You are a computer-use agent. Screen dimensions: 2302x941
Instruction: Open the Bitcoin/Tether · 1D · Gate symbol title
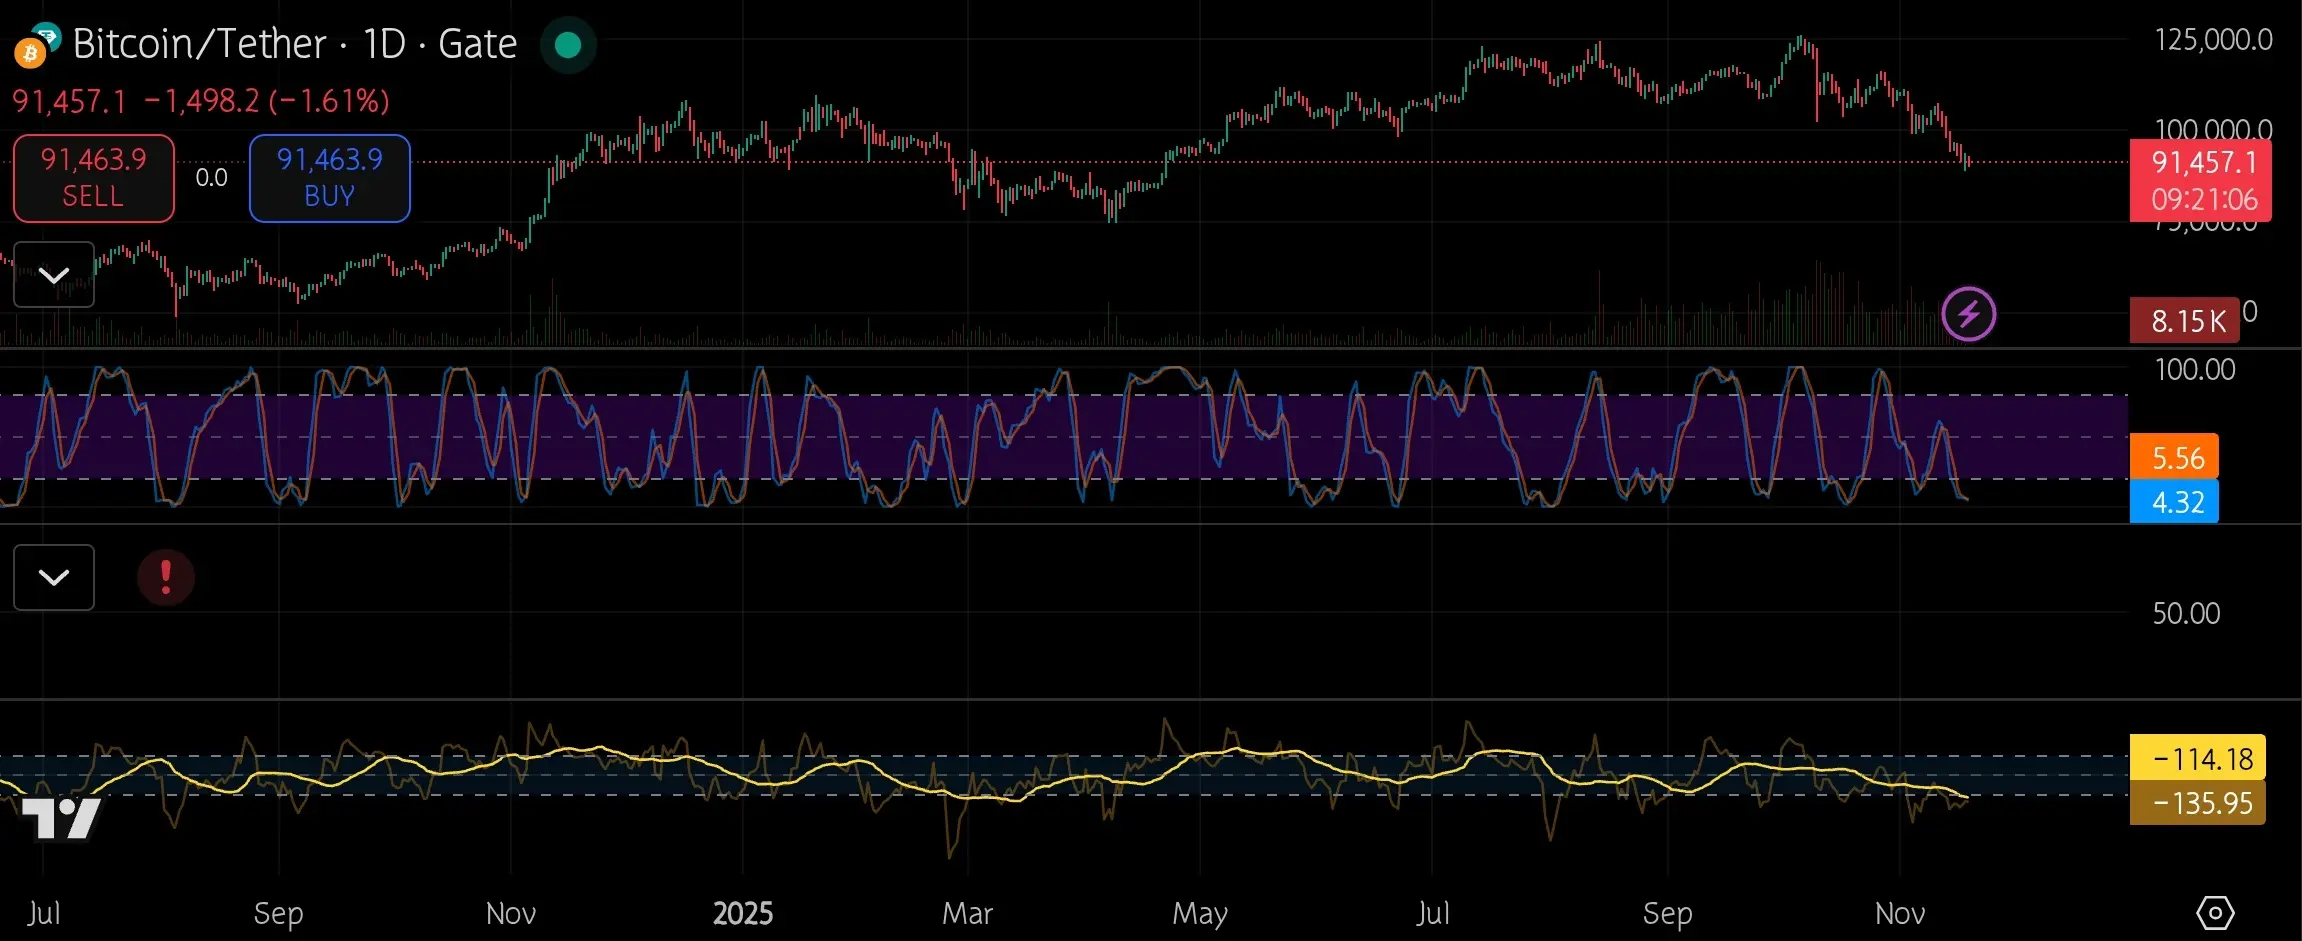click(x=295, y=44)
